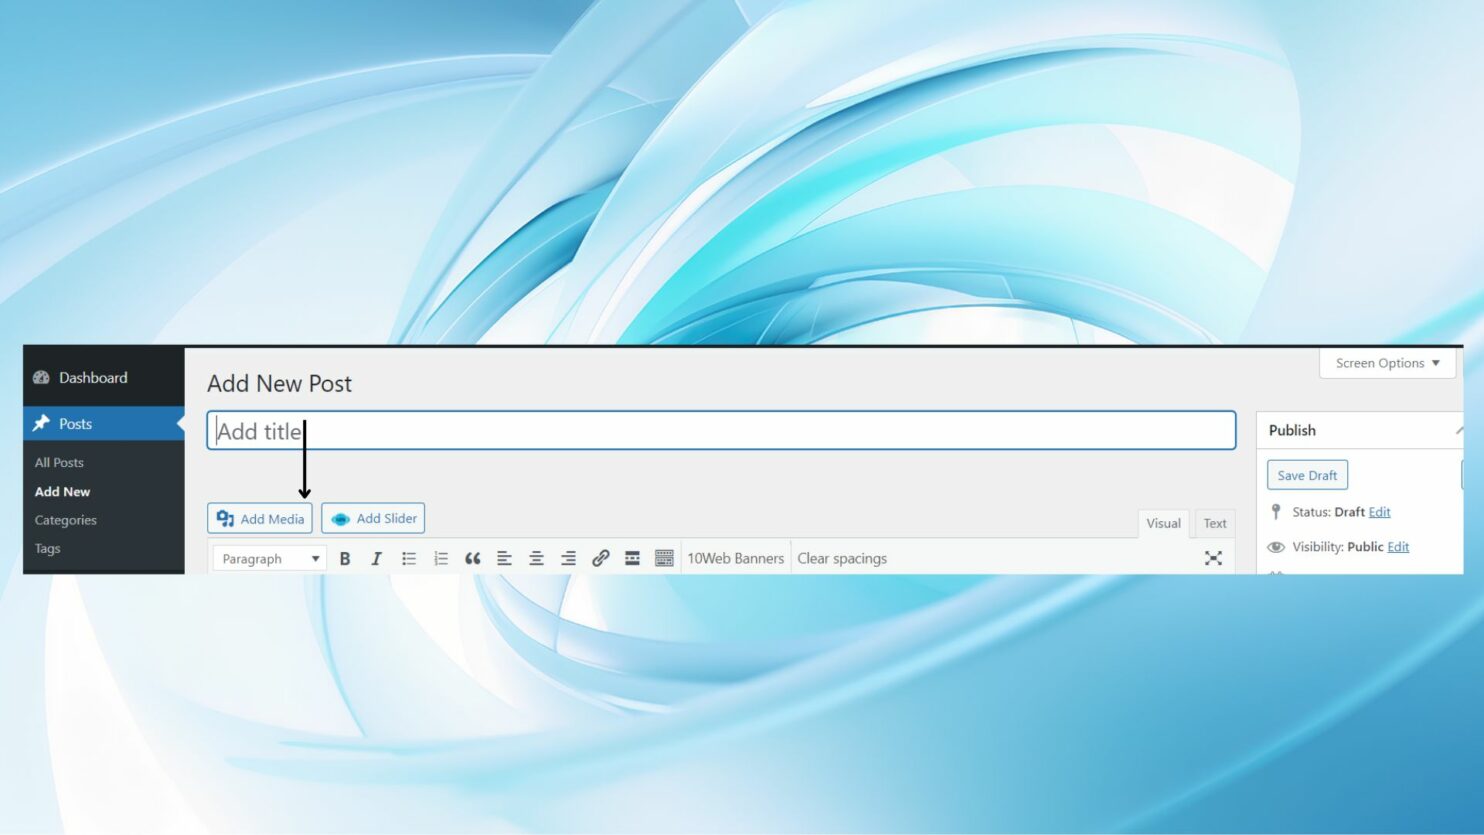Center align the text
The image size is (1484, 835).
(536, 559)
